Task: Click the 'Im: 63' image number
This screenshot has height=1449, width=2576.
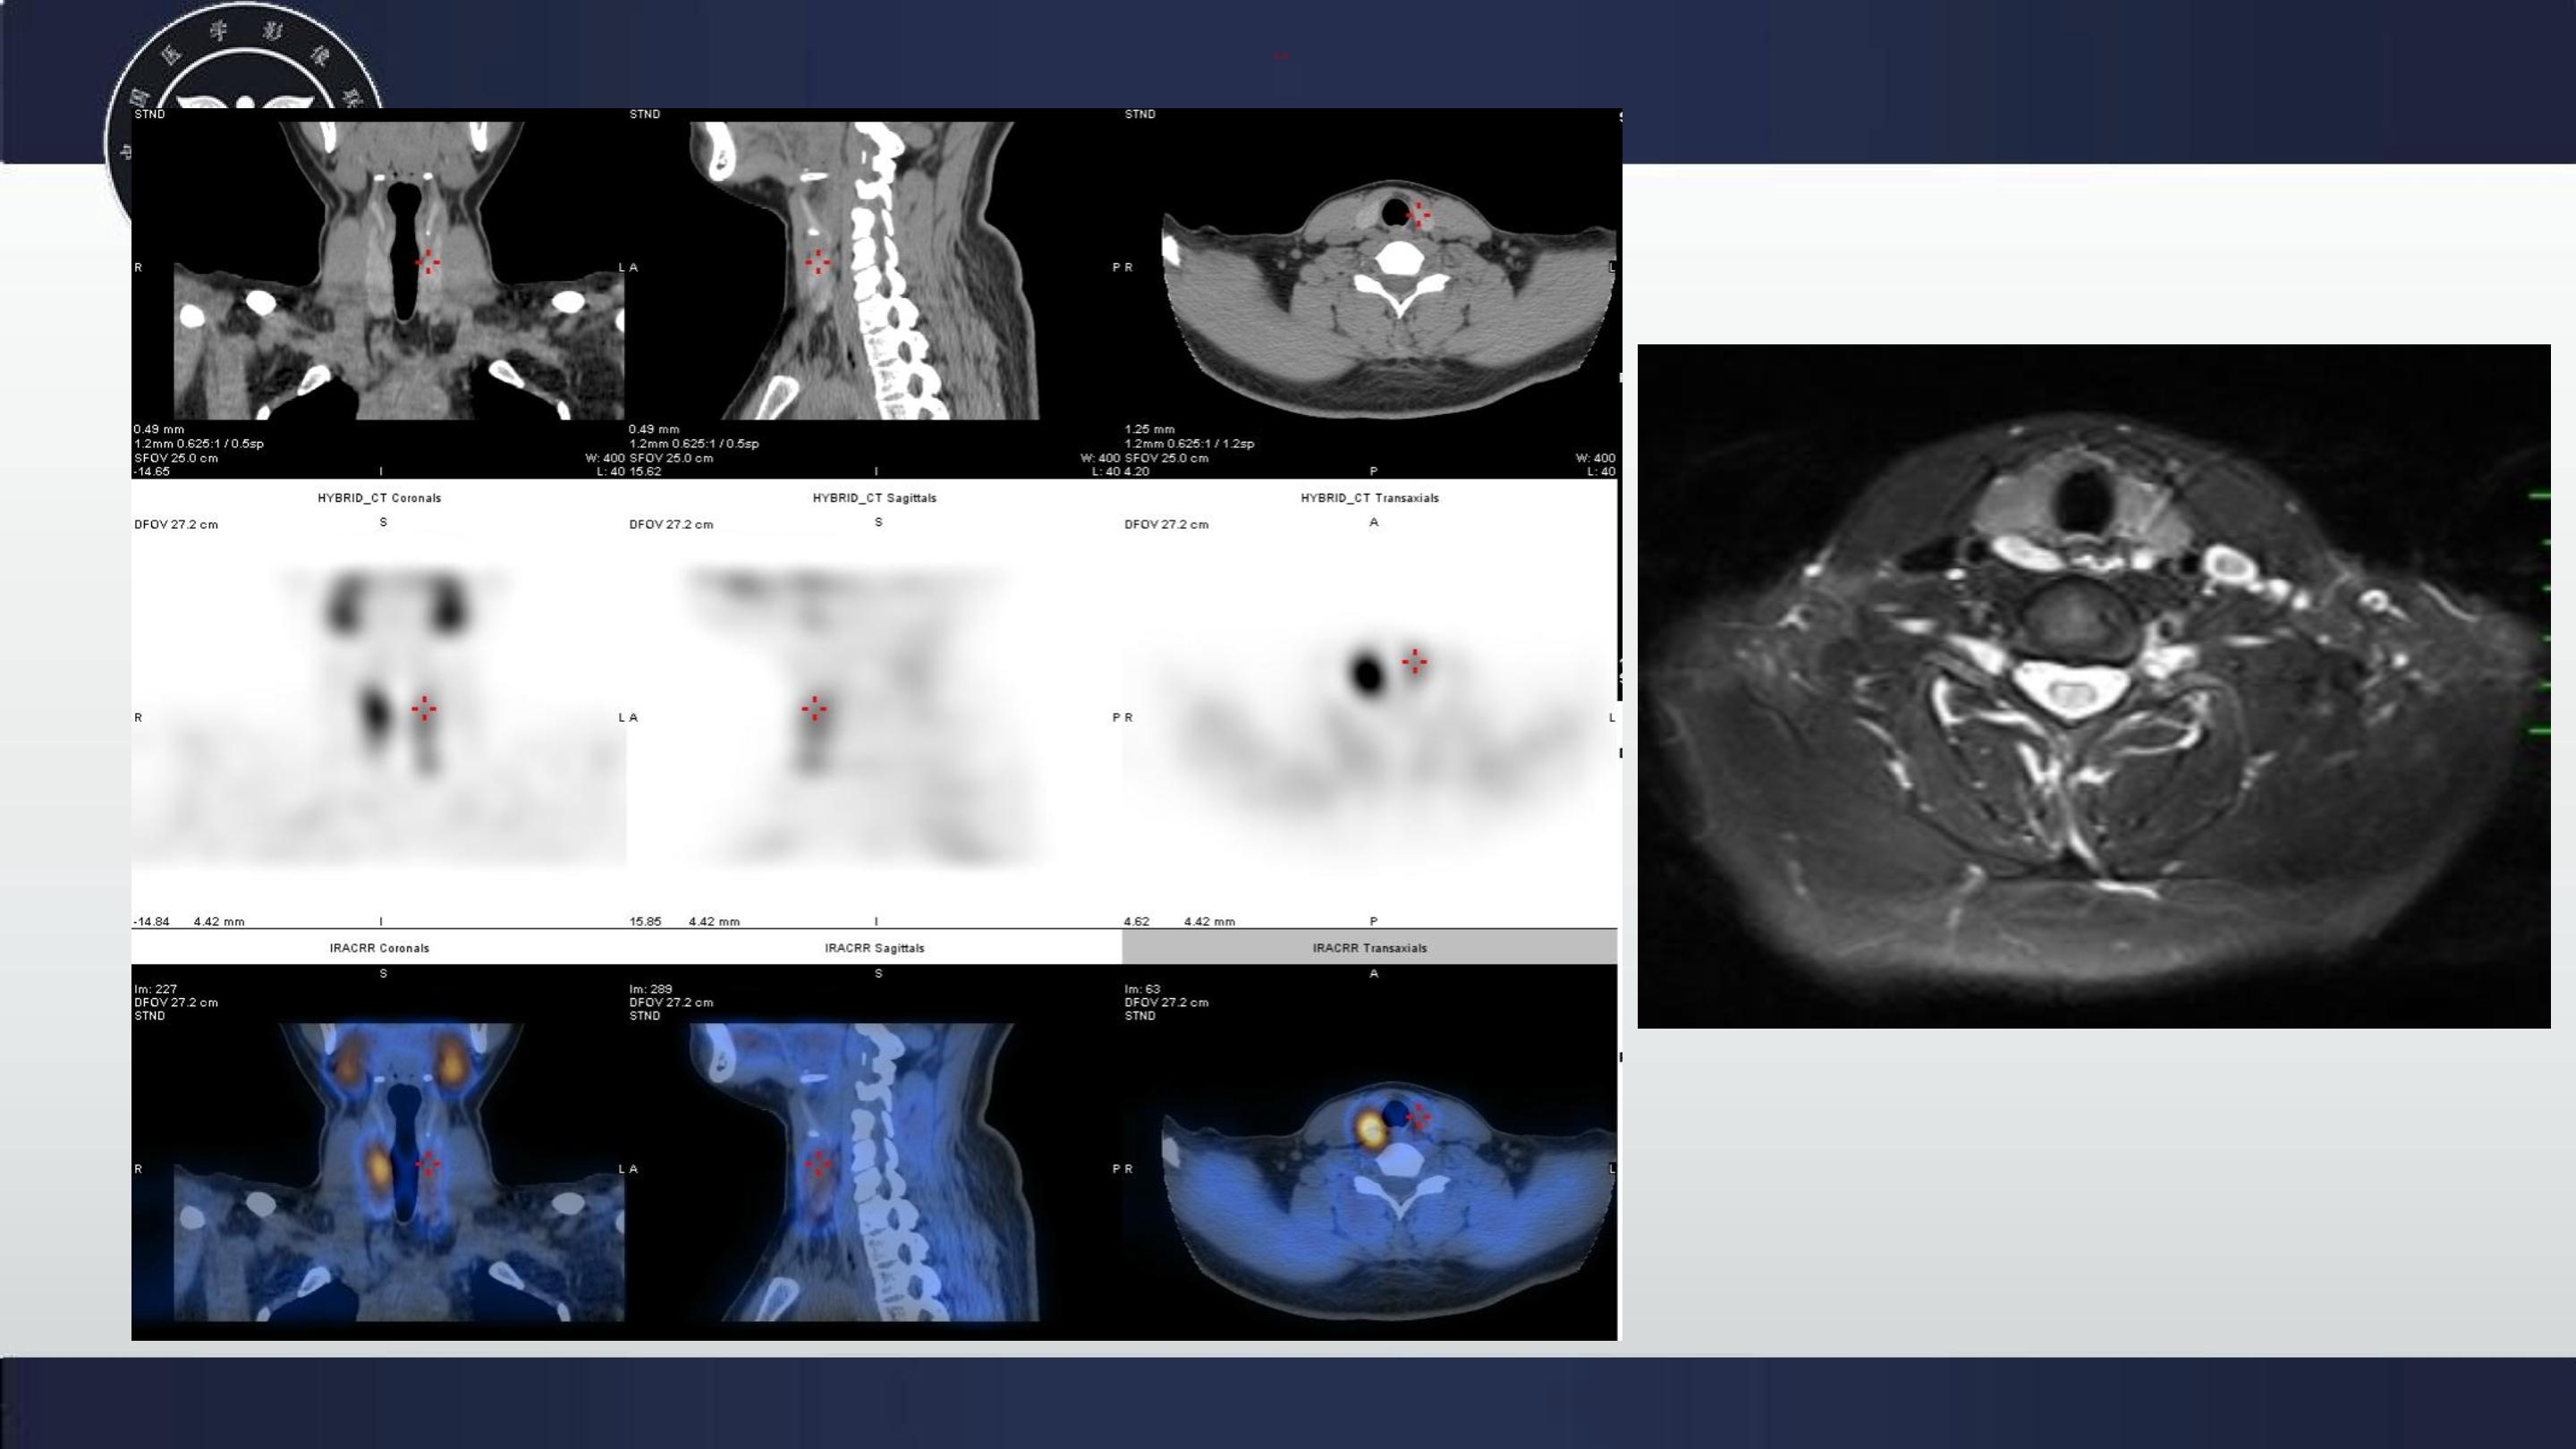Action: point(1142,989)
